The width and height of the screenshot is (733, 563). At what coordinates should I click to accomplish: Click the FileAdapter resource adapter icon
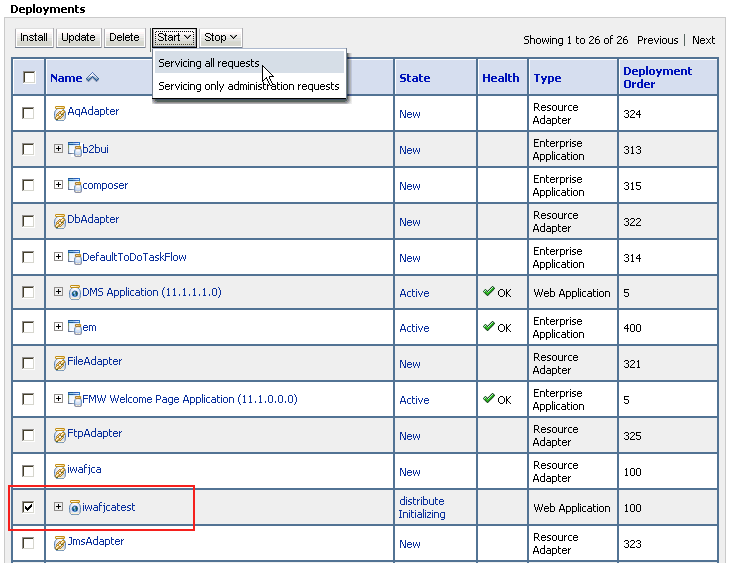point(59,363)
